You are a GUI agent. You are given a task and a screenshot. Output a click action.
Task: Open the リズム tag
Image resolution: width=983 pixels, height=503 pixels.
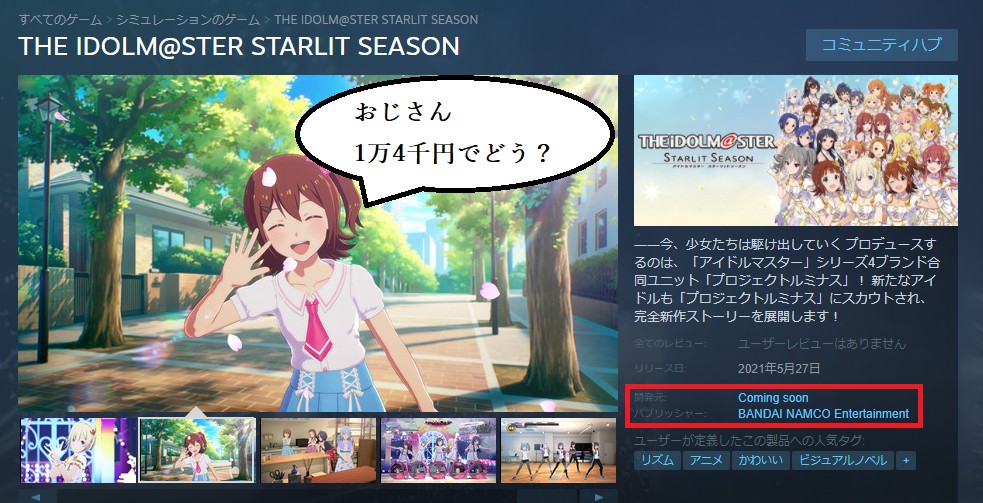(657, 460)
